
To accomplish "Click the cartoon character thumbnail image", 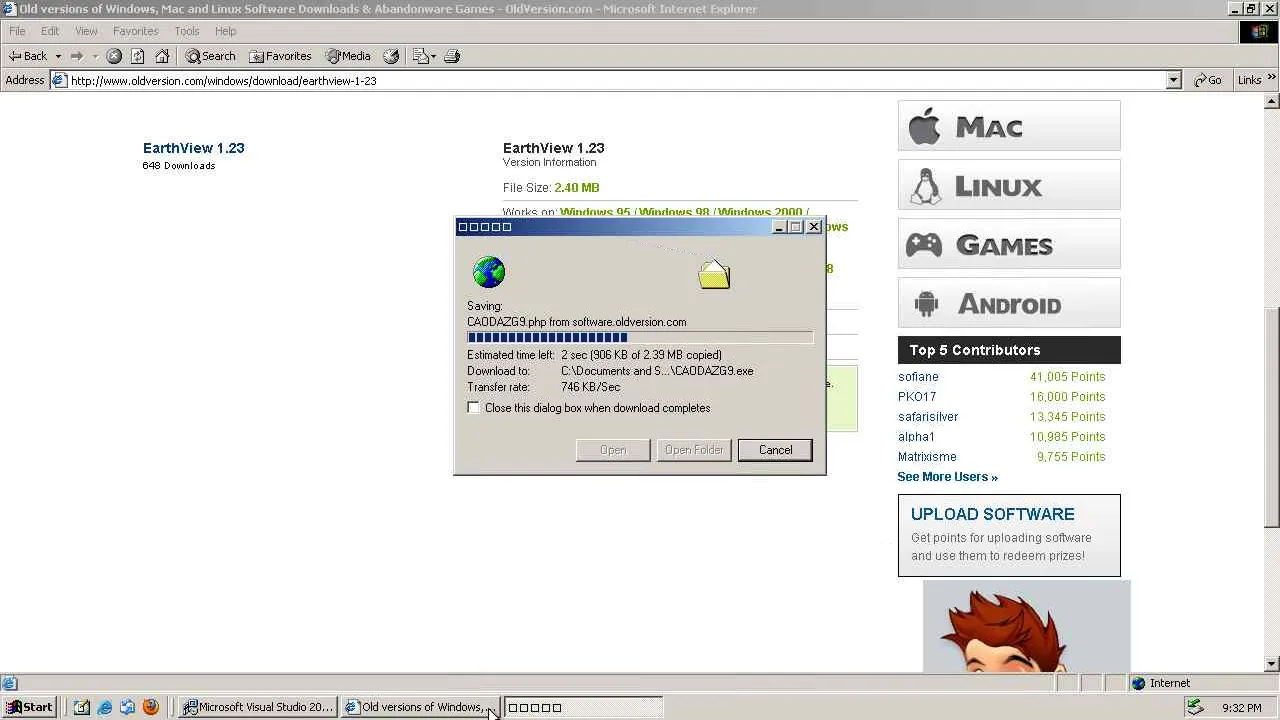I will click(1026, 626).
